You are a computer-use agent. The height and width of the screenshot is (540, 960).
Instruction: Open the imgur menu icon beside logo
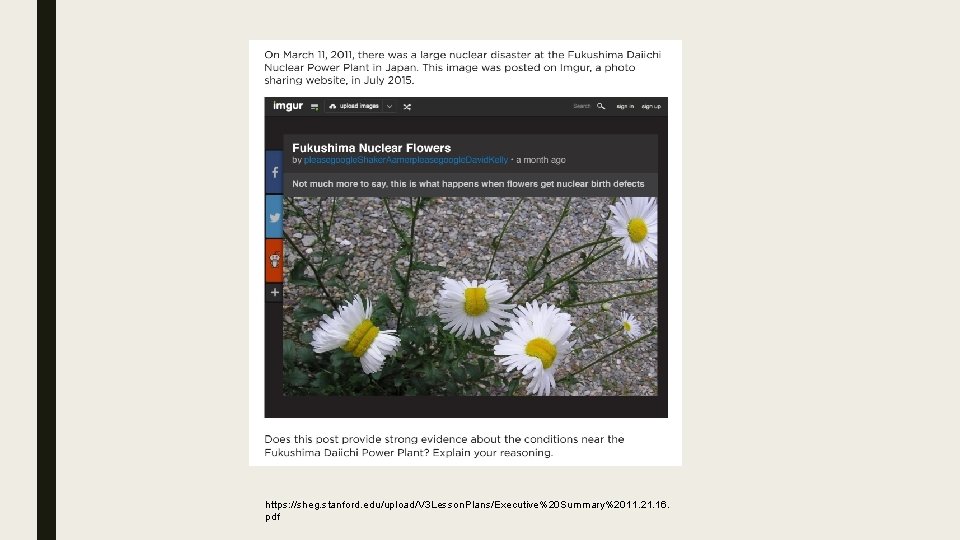point(314,107)
